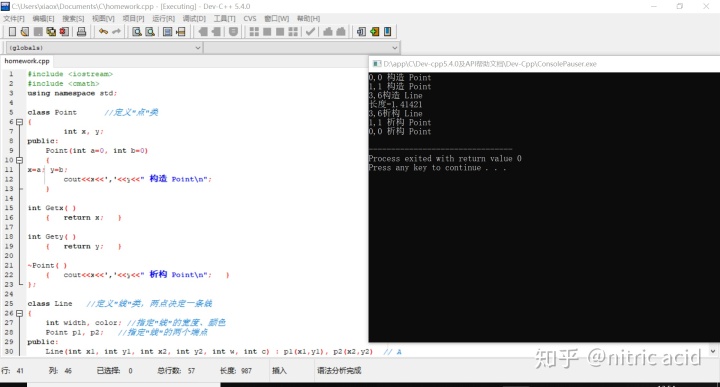
Task: Click the greyed Redo arrow icon
Action: tap(116, 32)
